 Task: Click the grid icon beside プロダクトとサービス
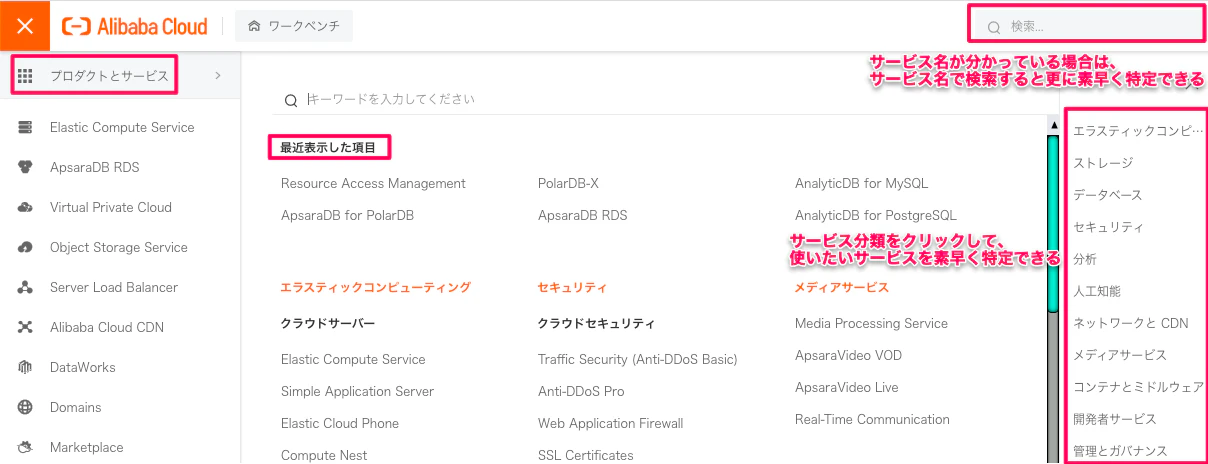click(26, 75)
